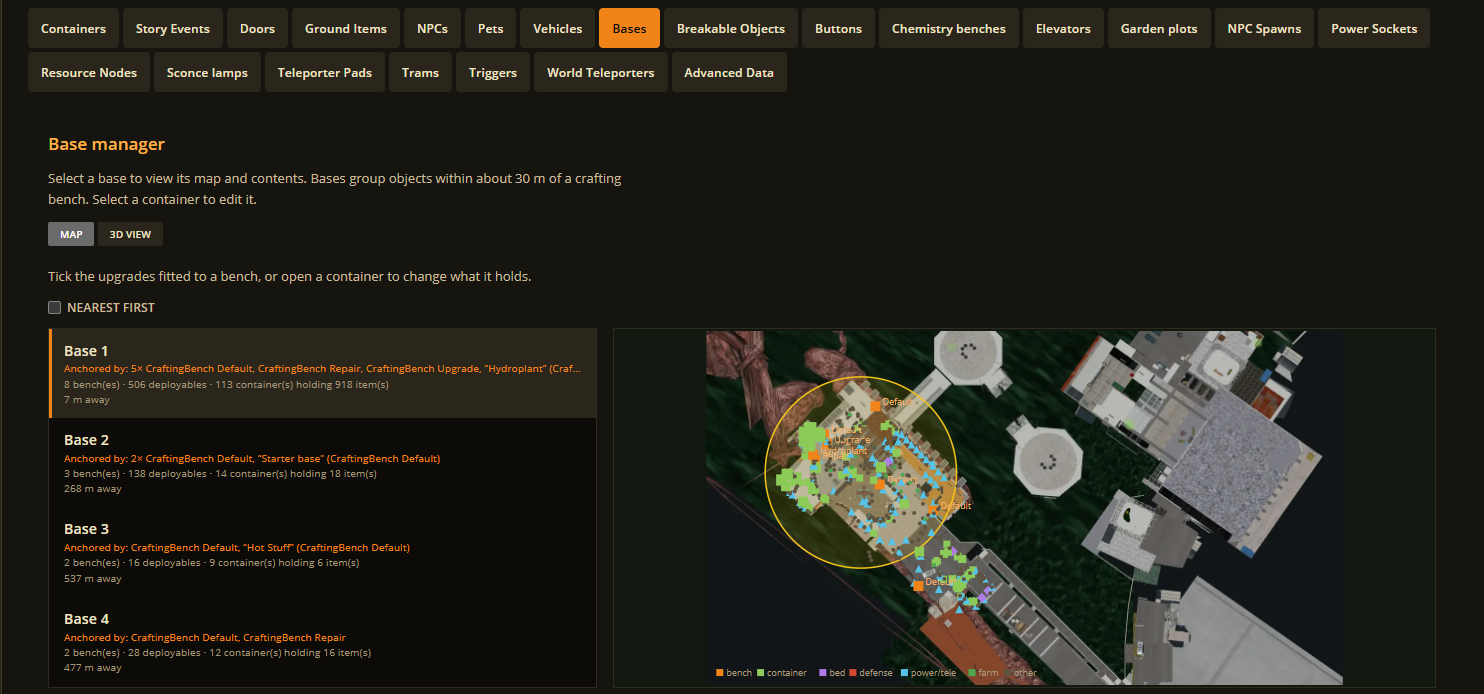1484x694 pixels.
Task: Open the Containers tab
Action: click(74, 29)
